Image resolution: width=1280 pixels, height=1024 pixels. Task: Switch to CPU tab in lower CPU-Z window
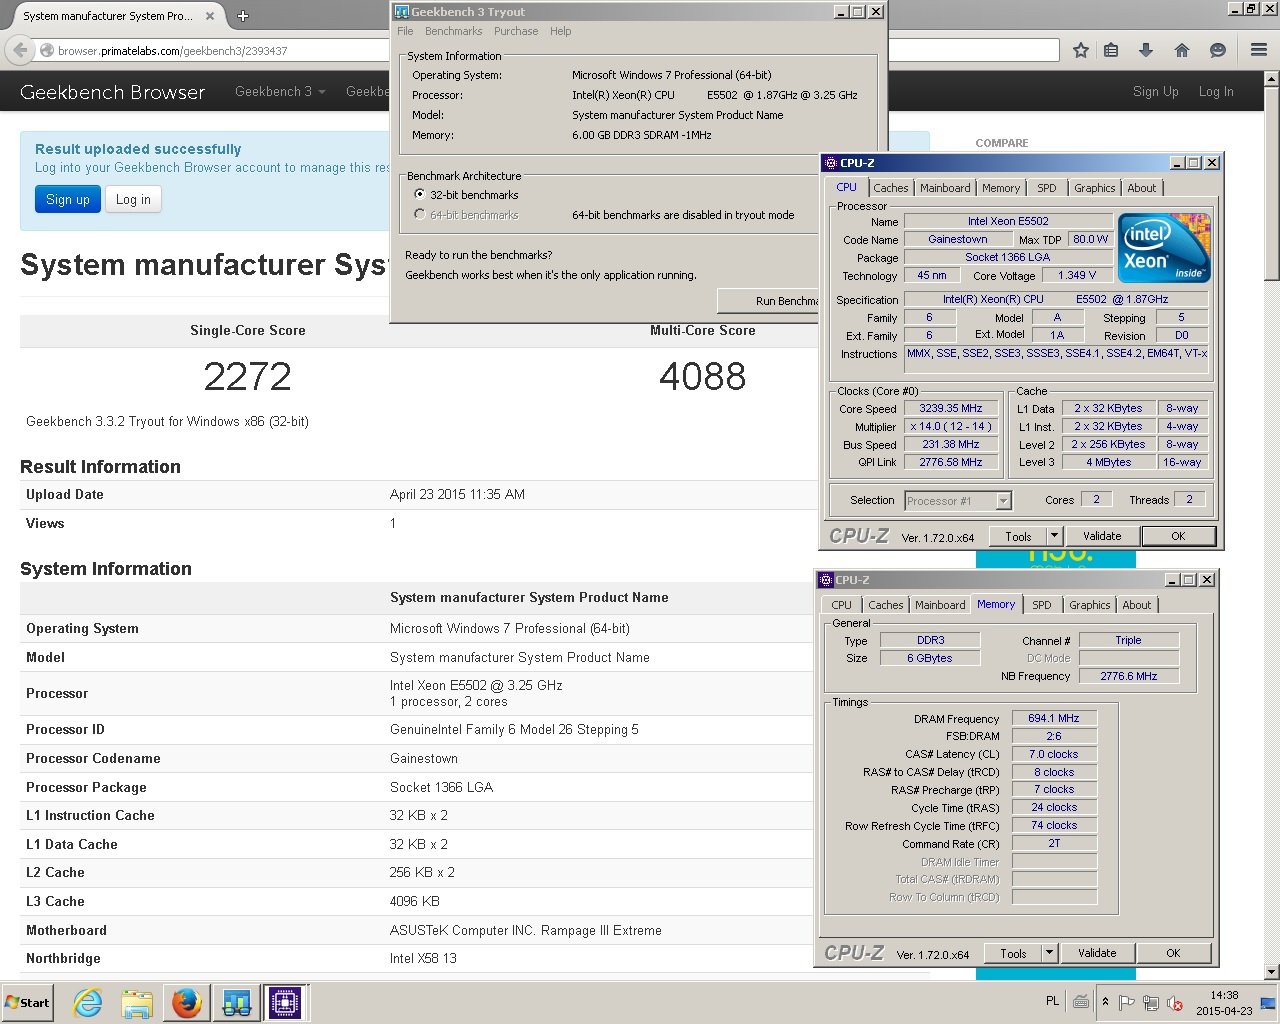point(842,605)
